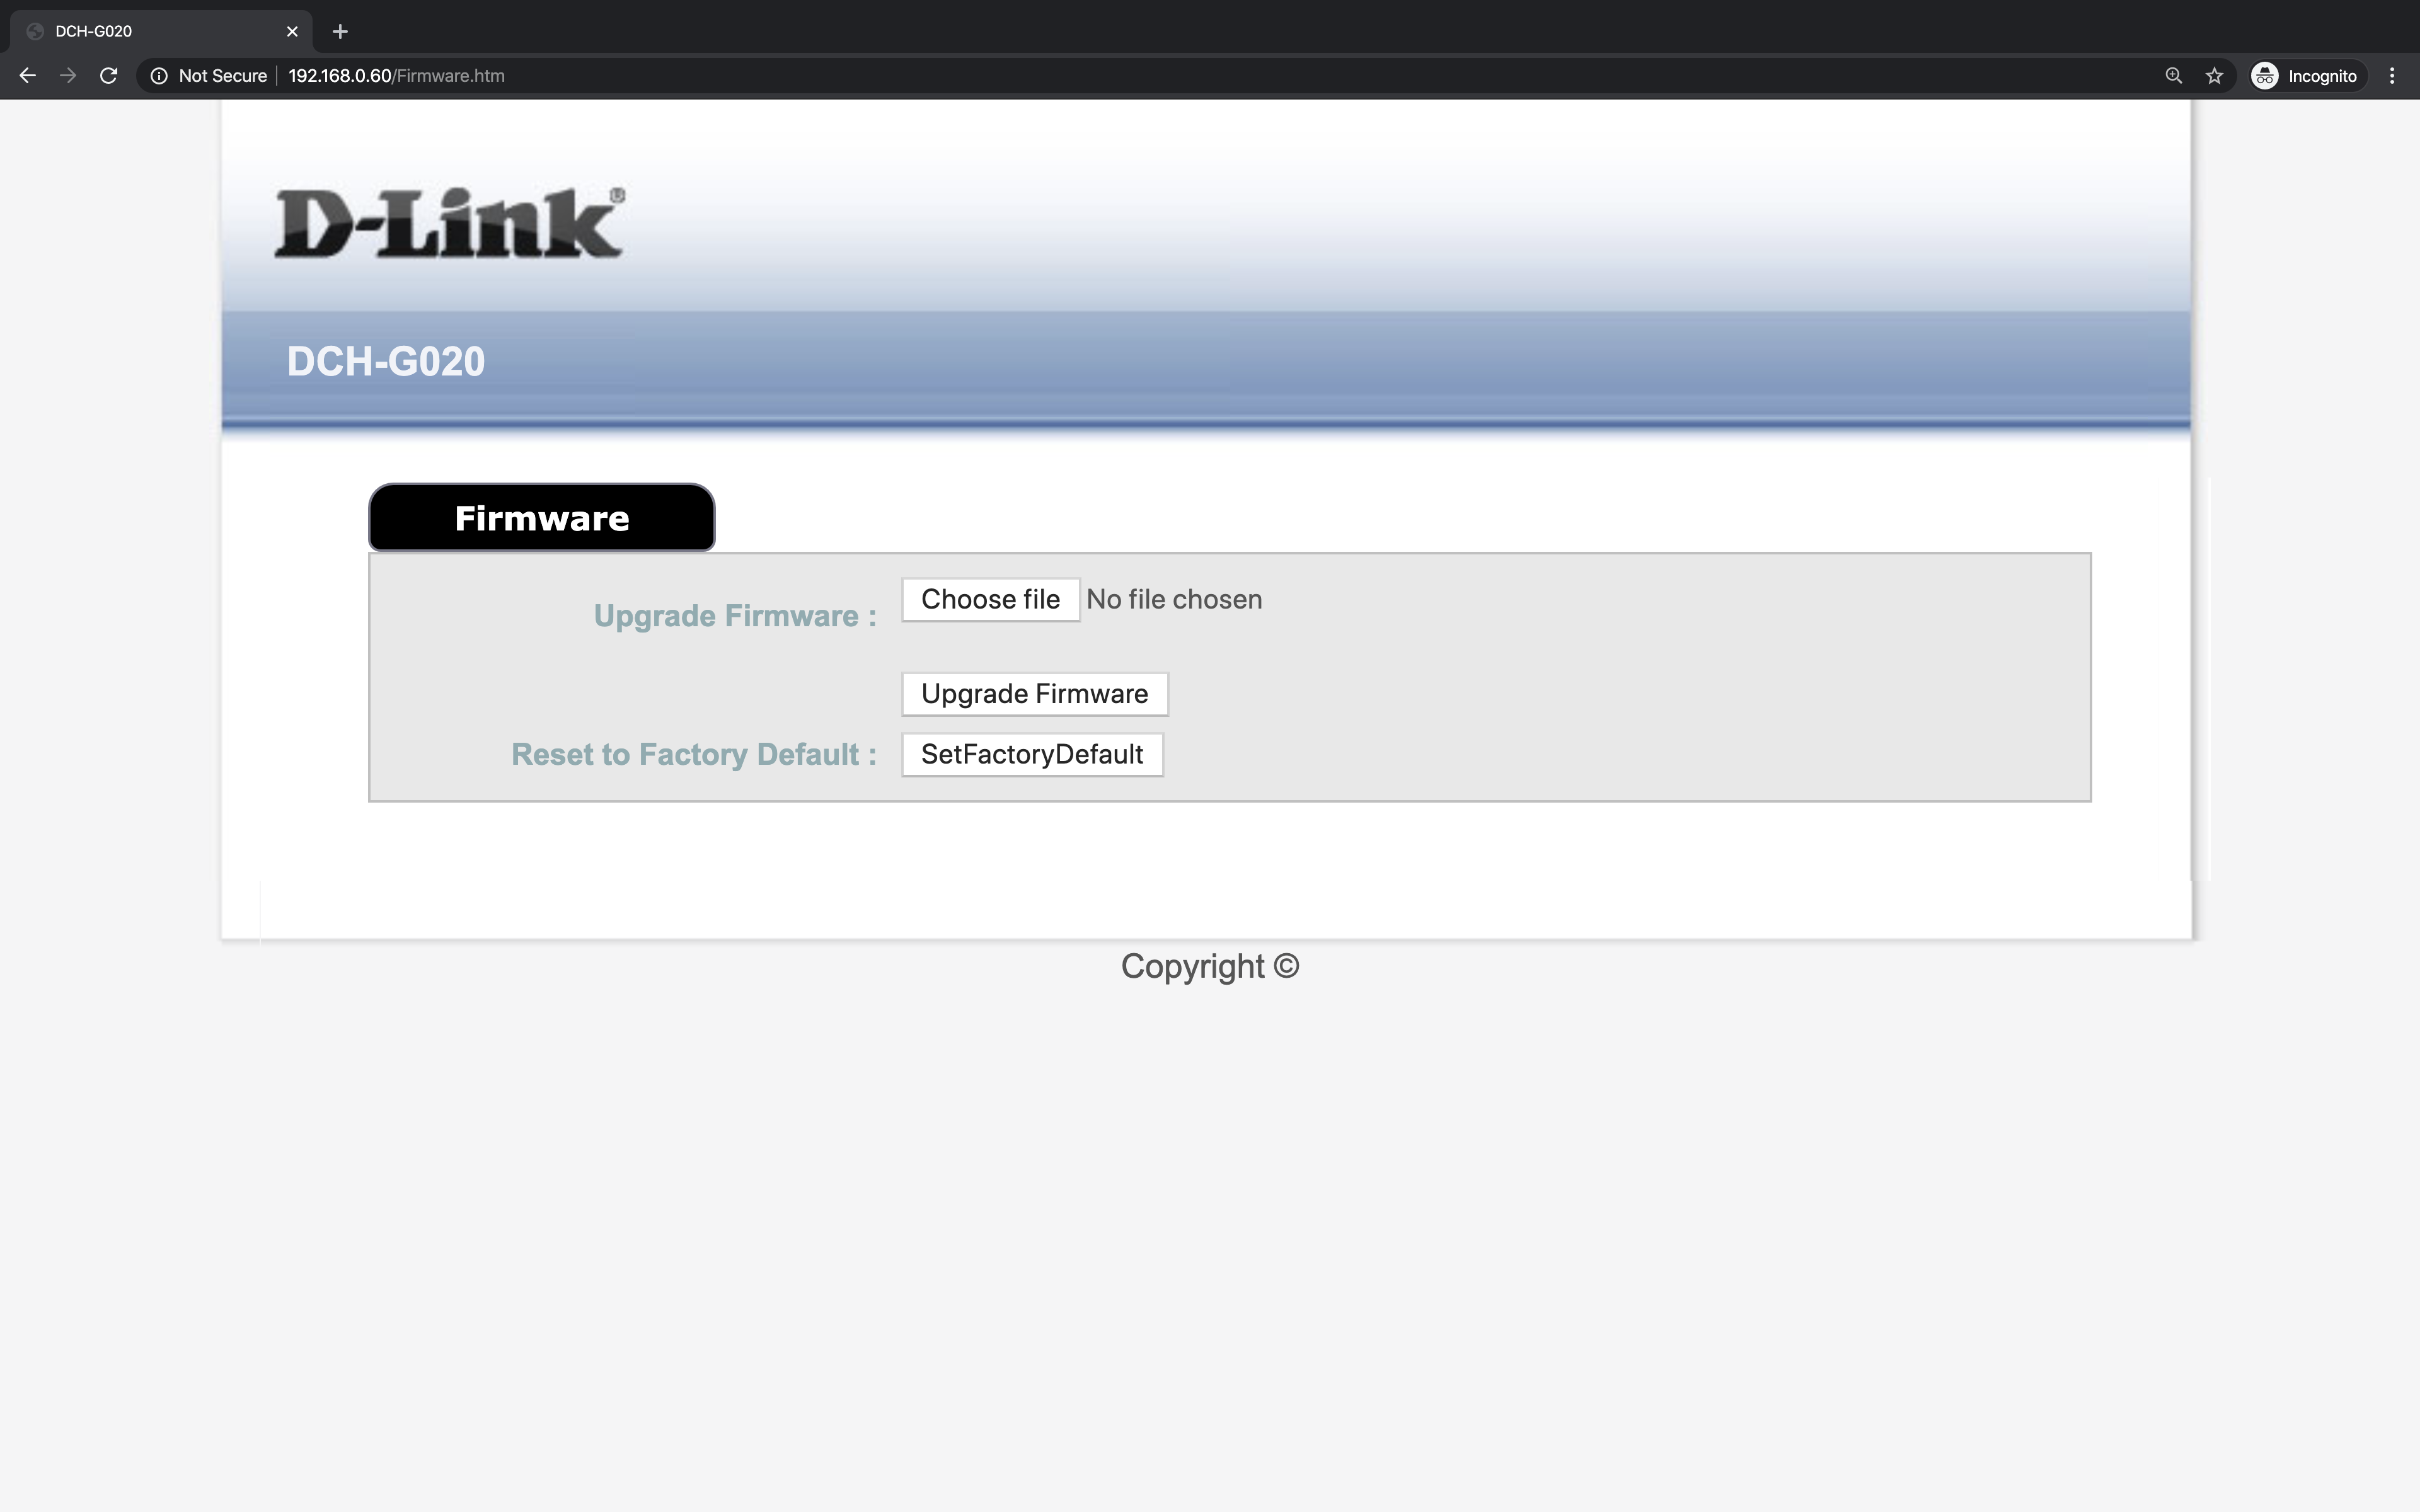This screenshot has height=1512, width=2420.
Task: Click the 'Reset to Factory Default :' label
Action: 694,754
